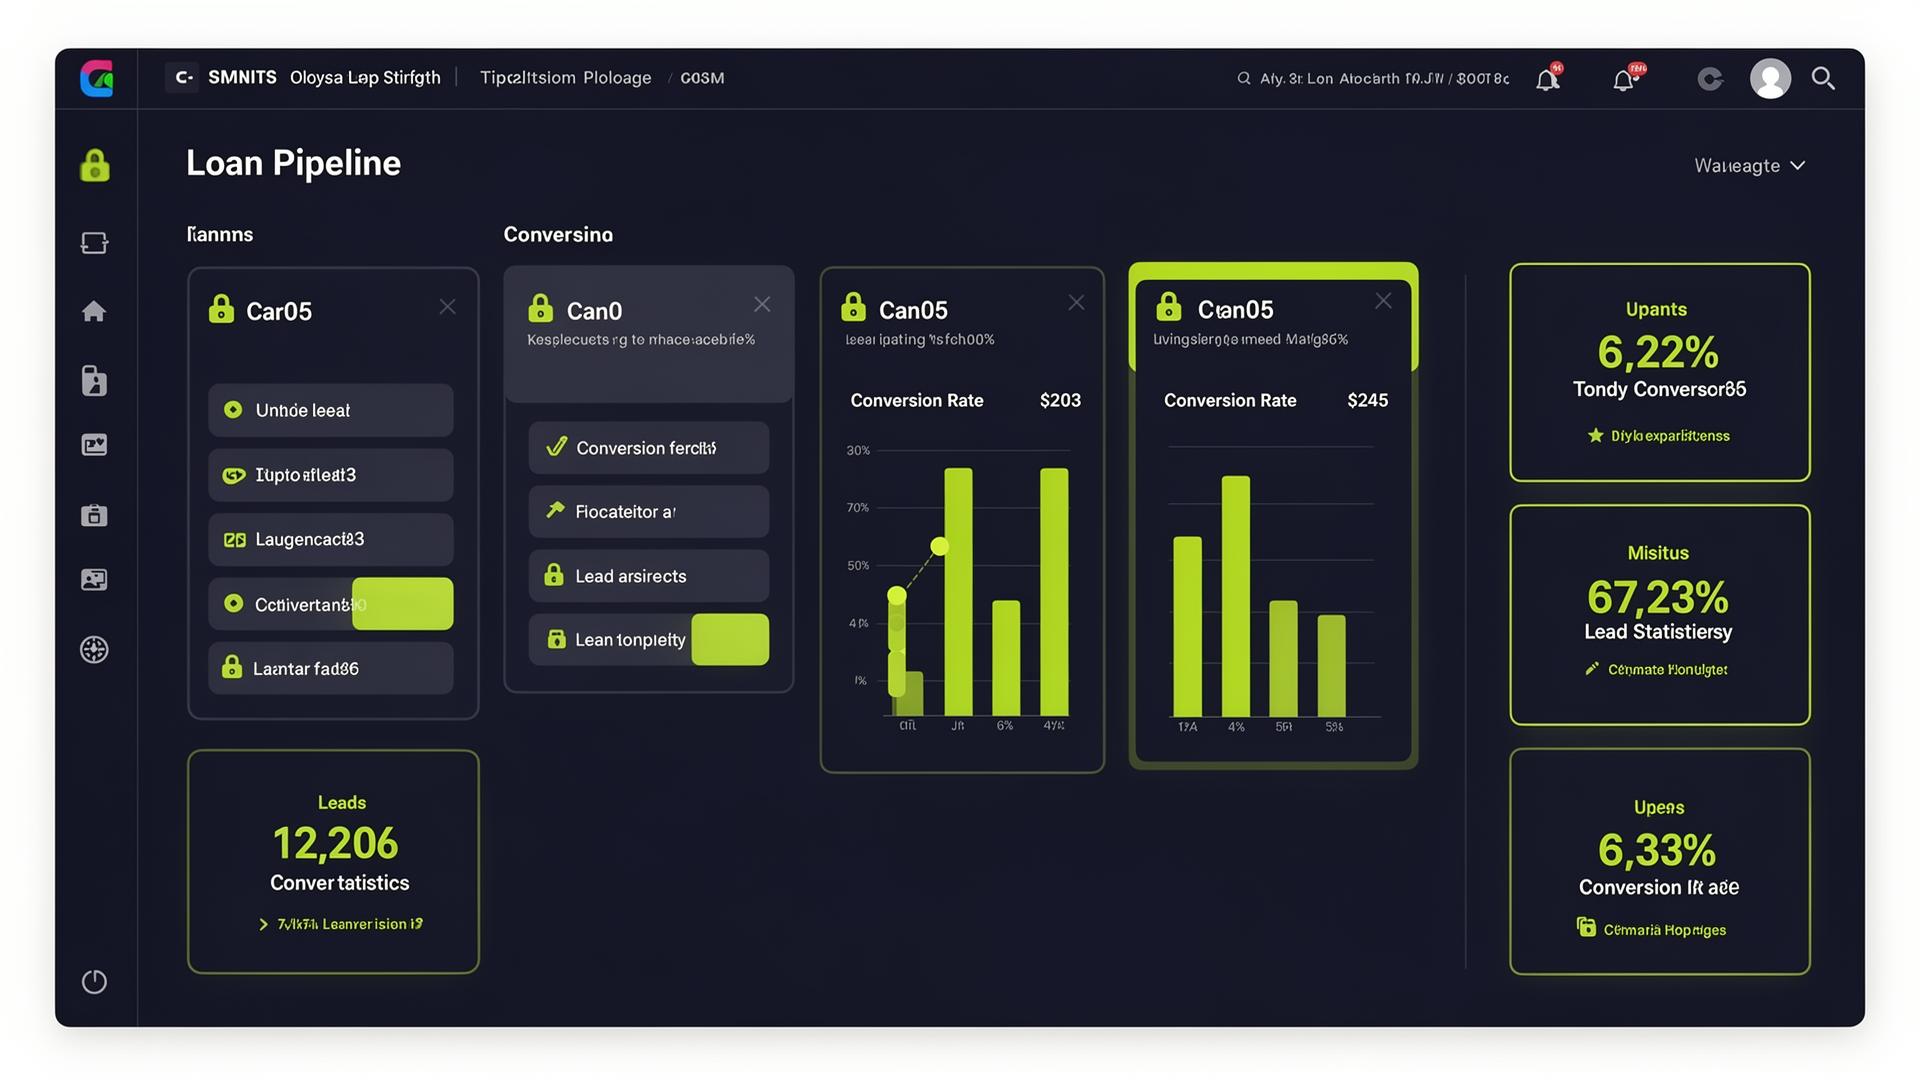The image size is (1920, 1080).
Task: Open the home icon in sidebar
Action: coord(94,311)
